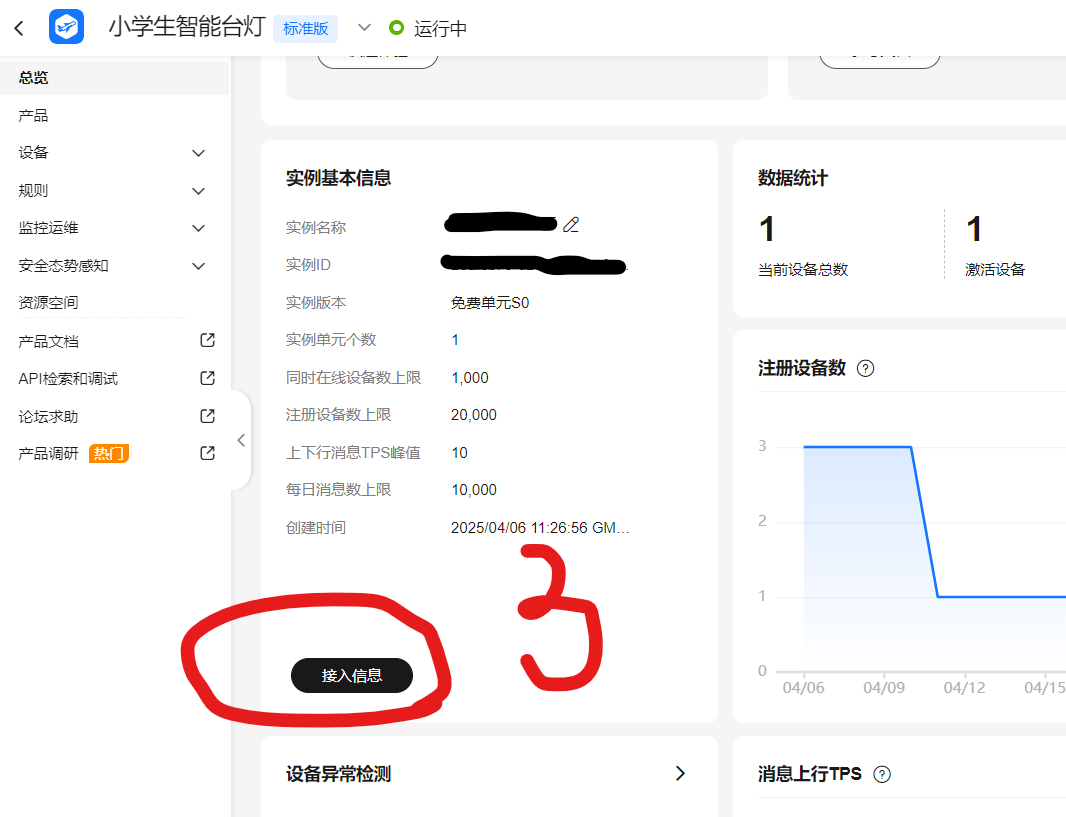This screenshot has height=817, width=1066.
Task: Expand the 设备 sidebar menu
Action: 198,153
